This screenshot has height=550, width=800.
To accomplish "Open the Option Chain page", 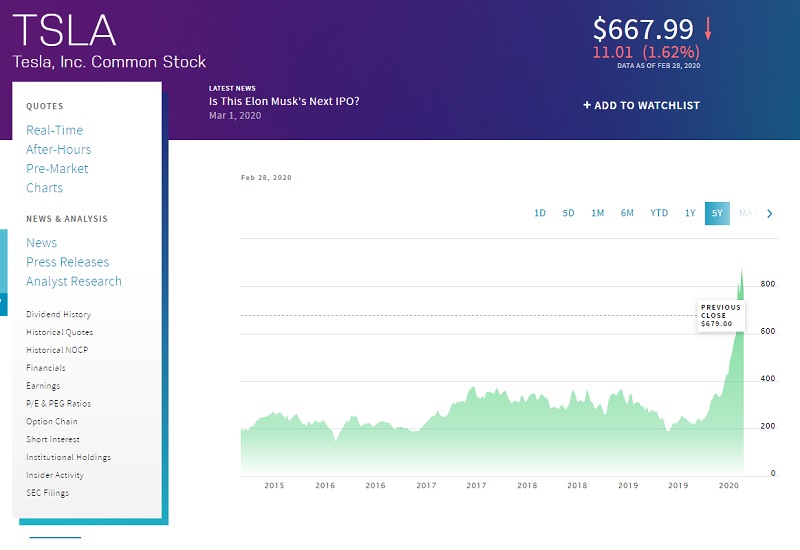I will pos(52,421).
